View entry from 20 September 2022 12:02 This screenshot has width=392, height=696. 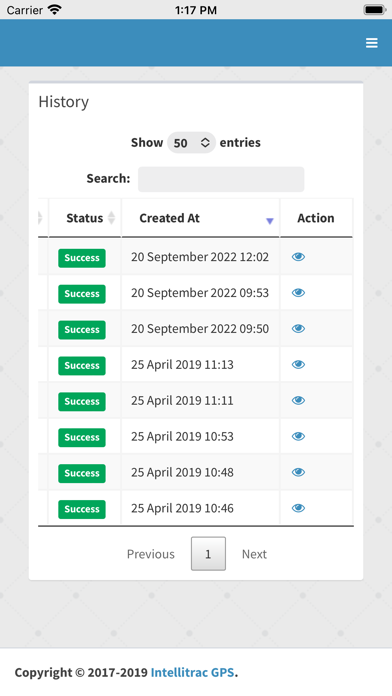coord(298,257)
